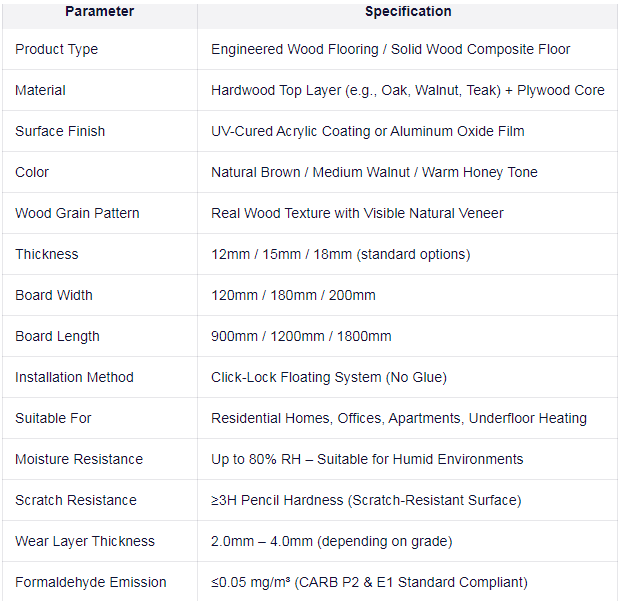
Task: Select the Wood Grain Pattern label
Action: click(x=77, y=213)
